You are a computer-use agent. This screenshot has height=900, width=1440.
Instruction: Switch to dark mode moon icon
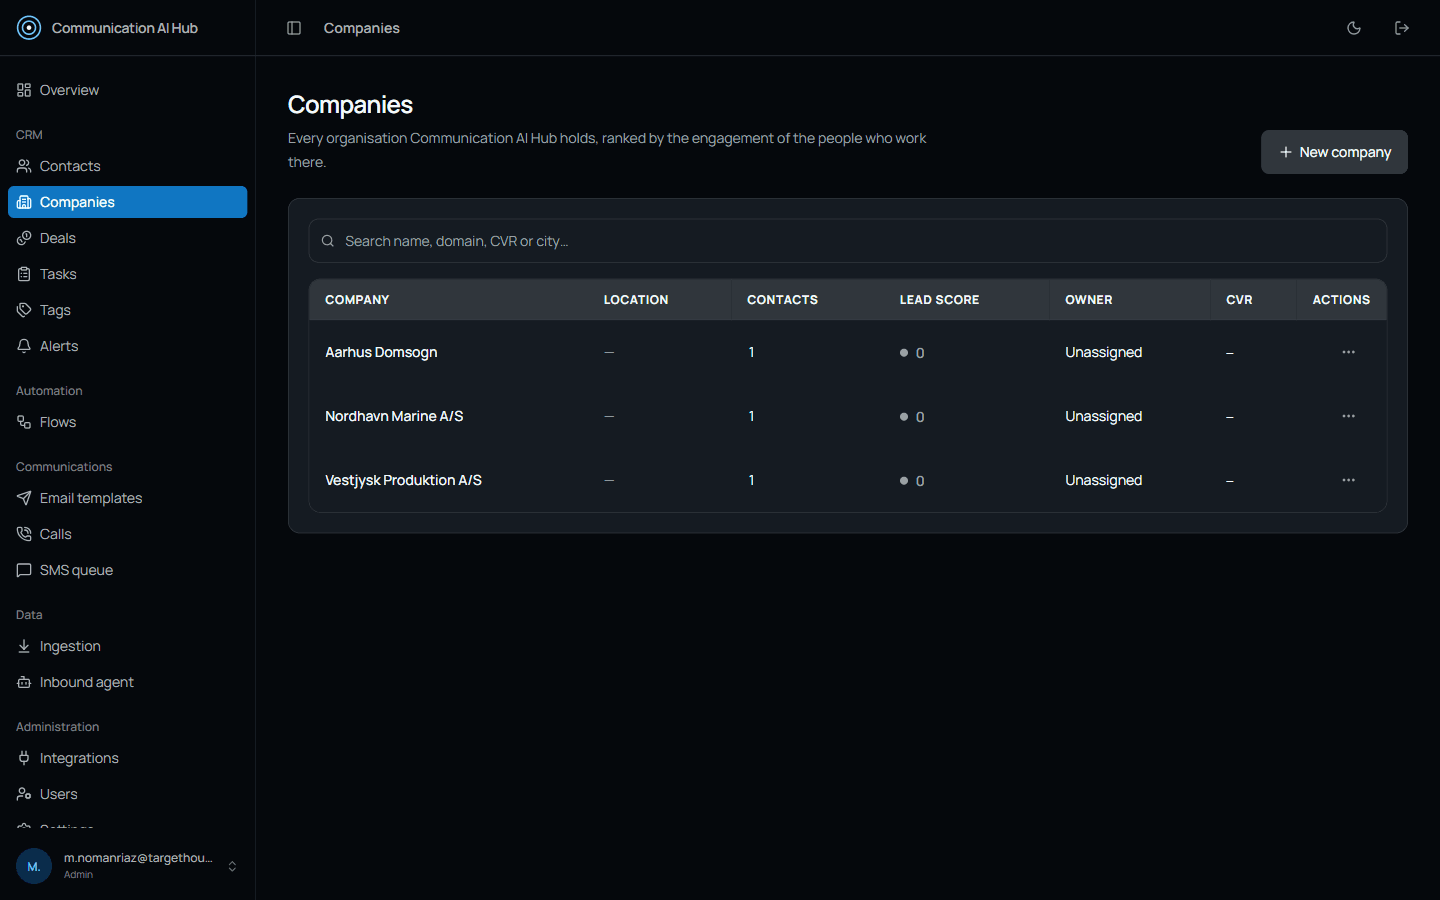coord(1354,28)
